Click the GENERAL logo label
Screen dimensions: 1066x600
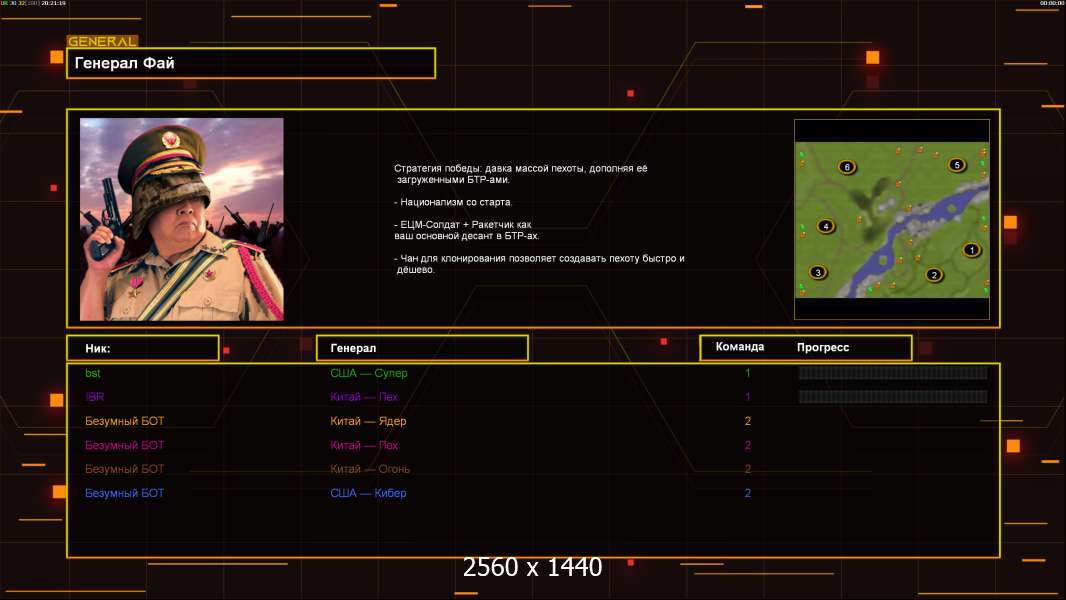[x=102, y=41]
